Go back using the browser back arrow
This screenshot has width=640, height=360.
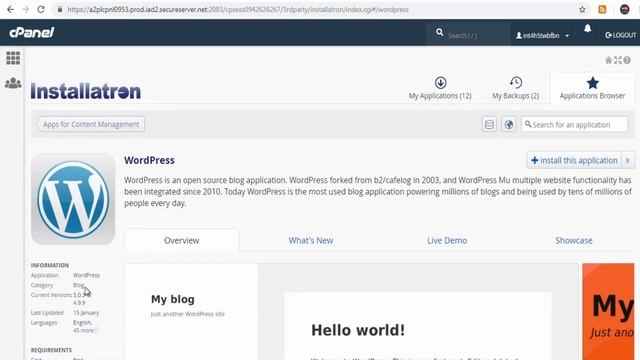coord(10,9)
